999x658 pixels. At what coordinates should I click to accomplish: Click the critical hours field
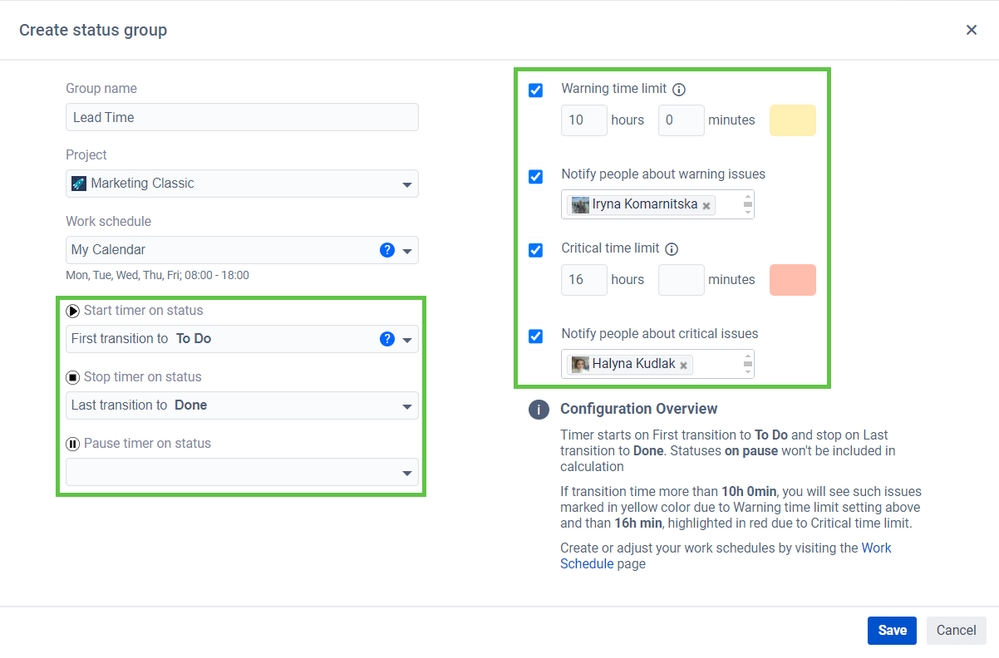(x=584, y=280)
